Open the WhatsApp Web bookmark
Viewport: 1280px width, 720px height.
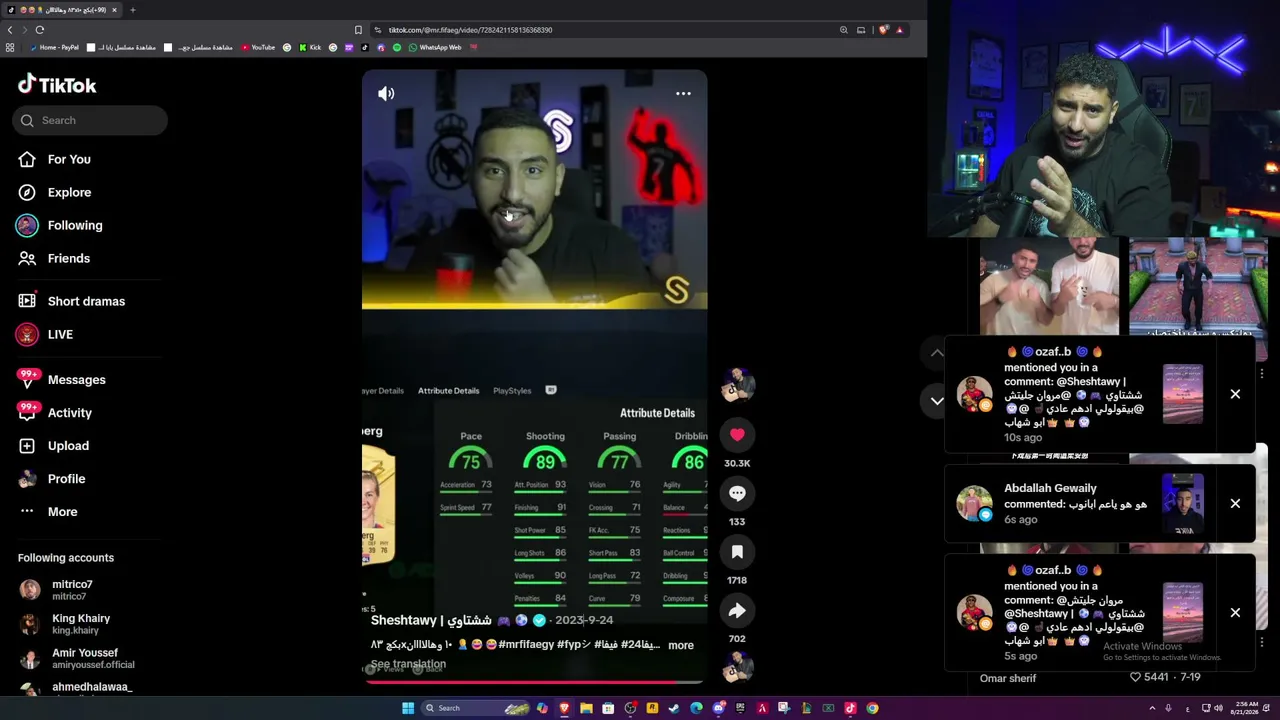click(x=435, y=48)
